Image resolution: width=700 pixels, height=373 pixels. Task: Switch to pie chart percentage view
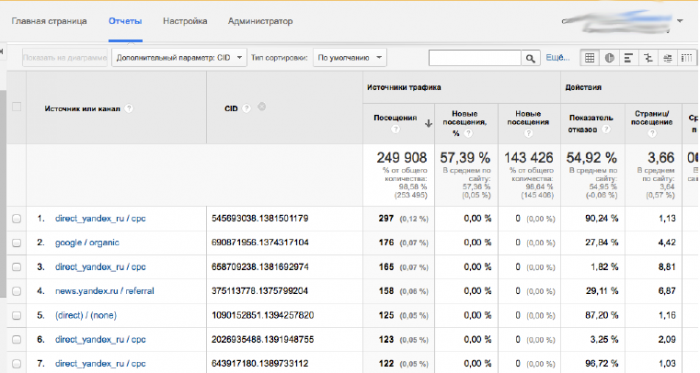[609, 58]
